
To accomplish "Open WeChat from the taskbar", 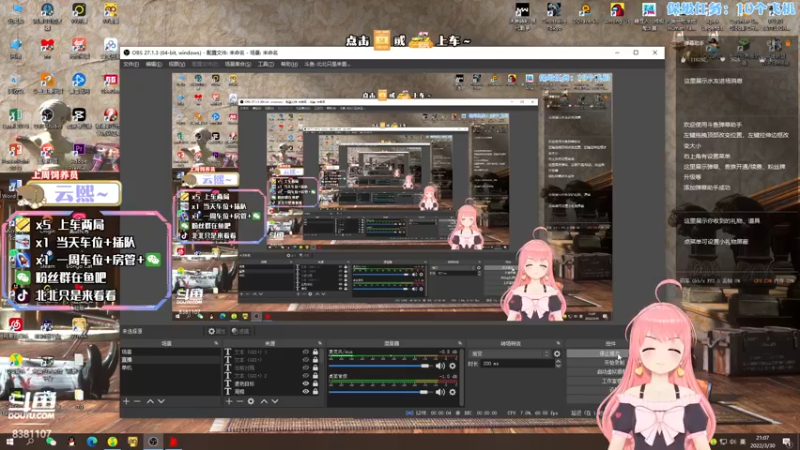I will [51, 442].
